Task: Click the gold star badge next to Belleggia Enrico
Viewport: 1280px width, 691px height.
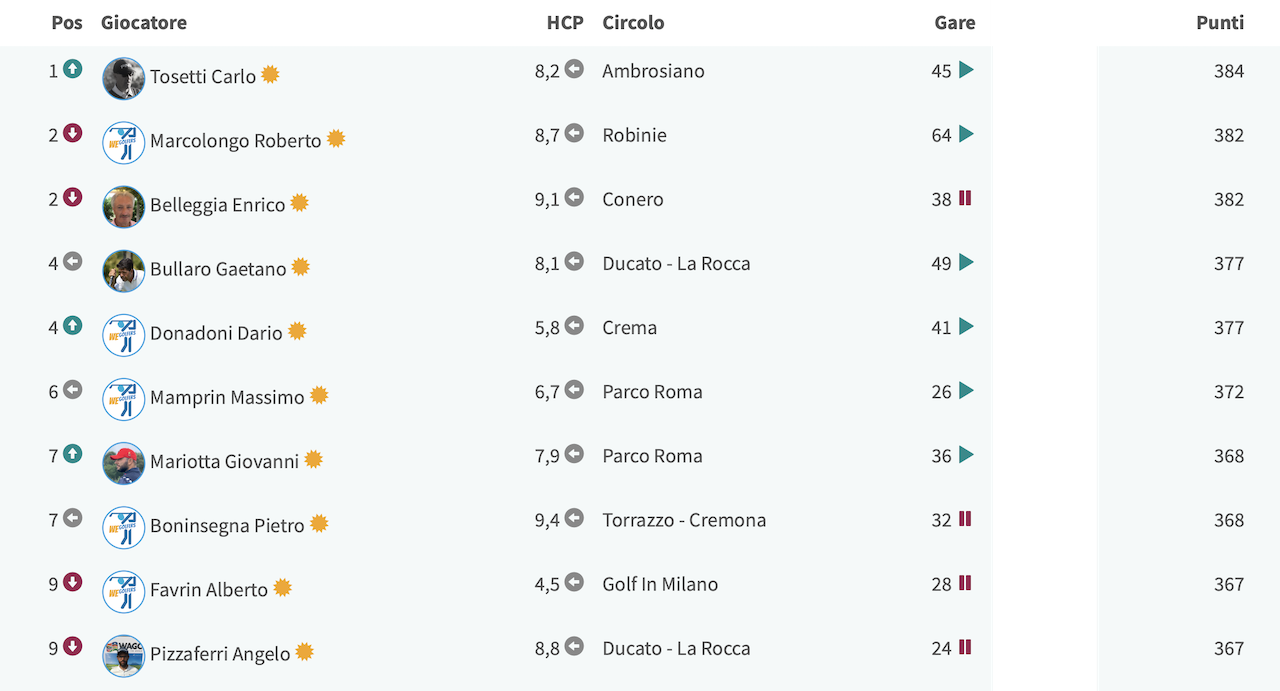Action: pyautogui.click(x=299, y=203)
